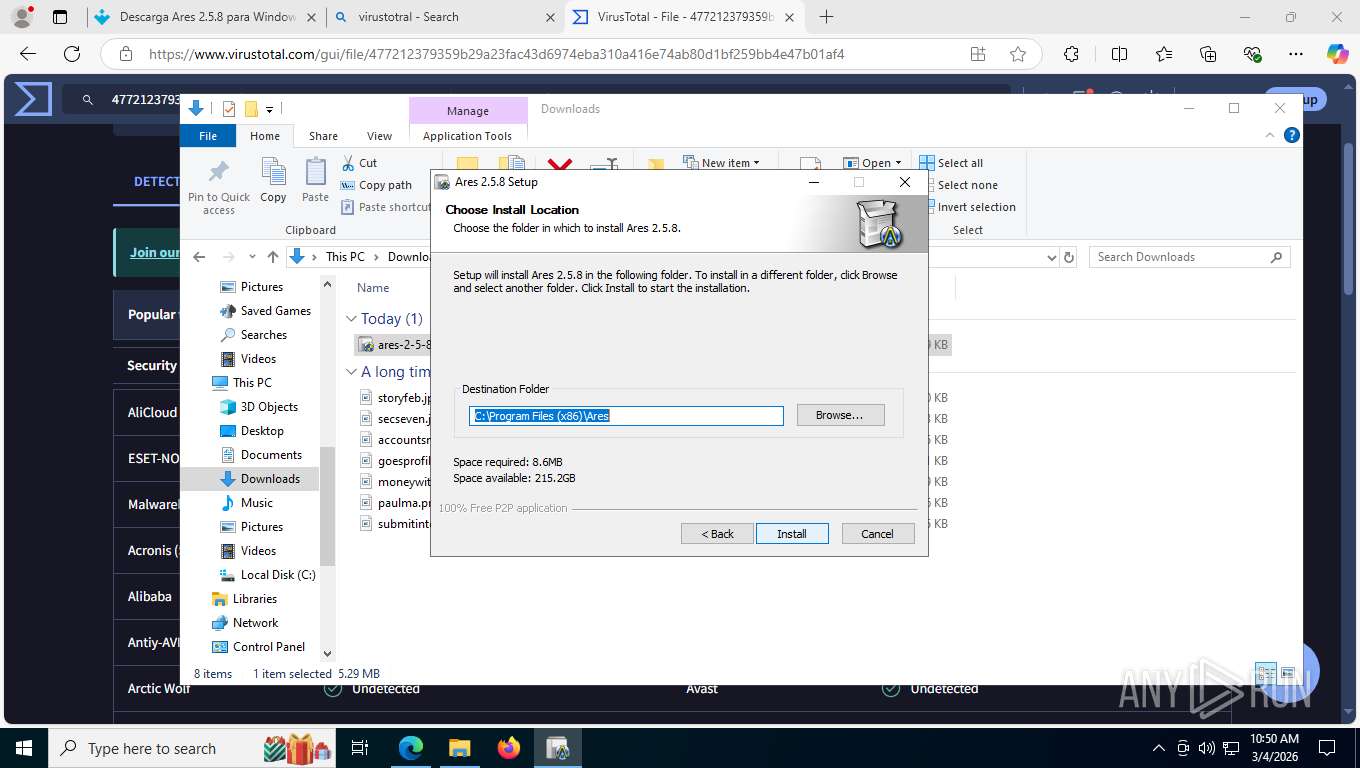Click Install in Ares Setup dialog
This screenshot has height=768, width=1360.
click(x=792, y=534)
